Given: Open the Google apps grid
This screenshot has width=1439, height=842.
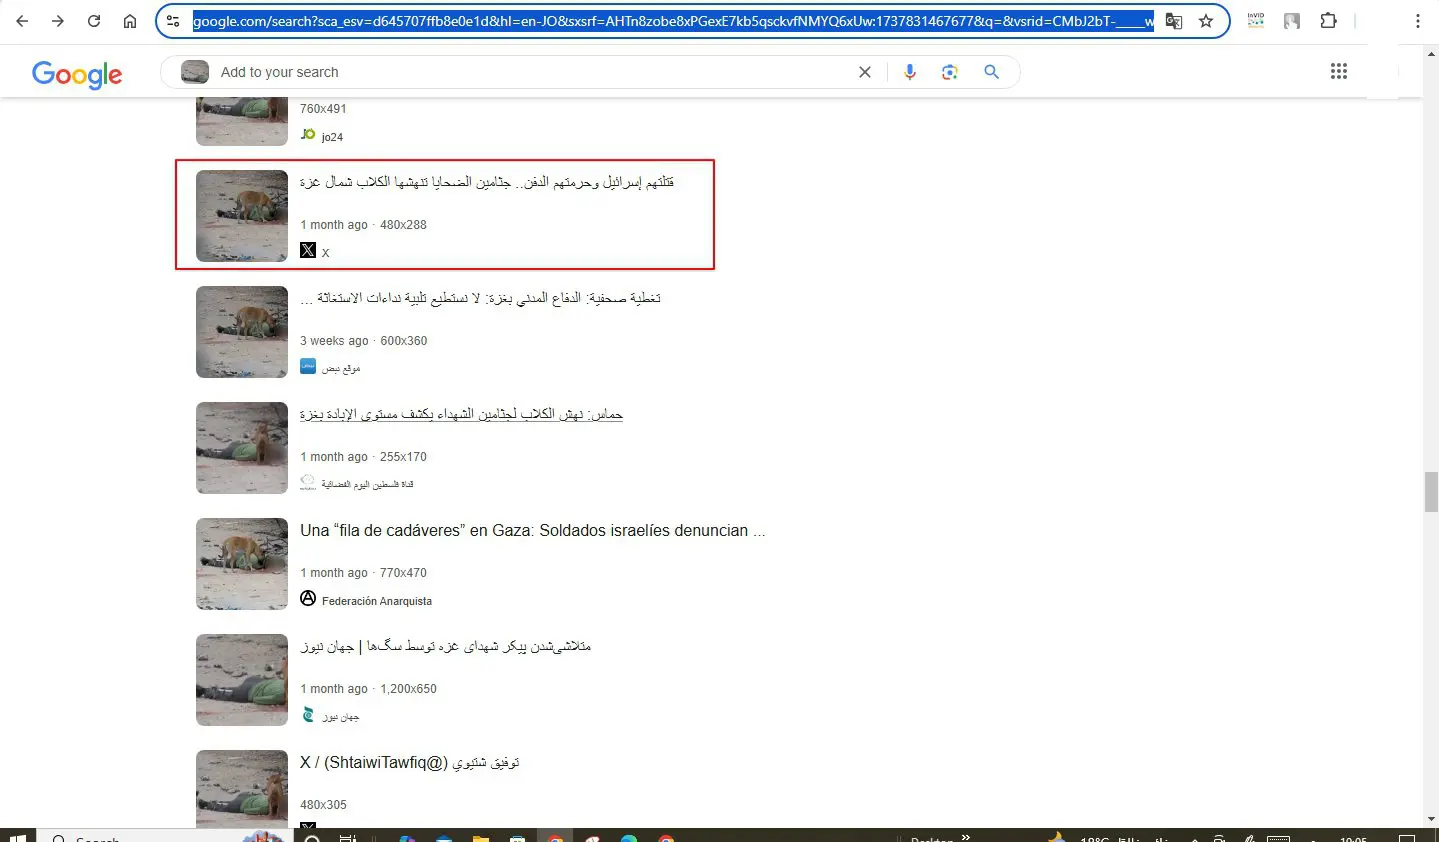Looking at the screenshot, I should pos(1339,71).
